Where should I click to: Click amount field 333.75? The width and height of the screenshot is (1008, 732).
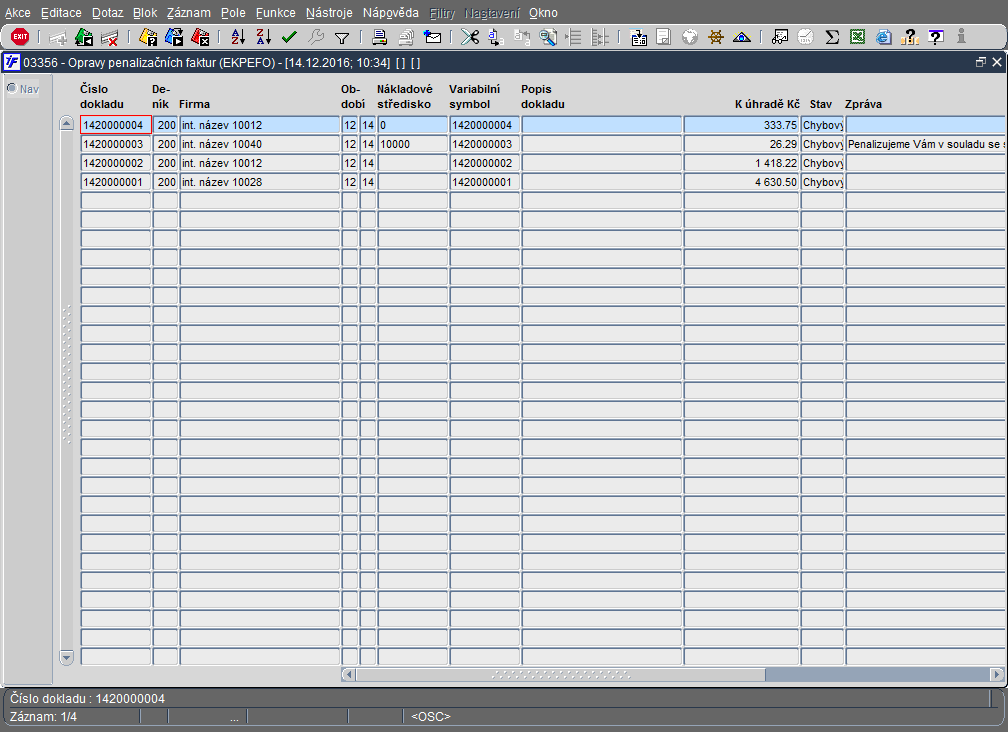pyautogui.click(x=741, y=125)
